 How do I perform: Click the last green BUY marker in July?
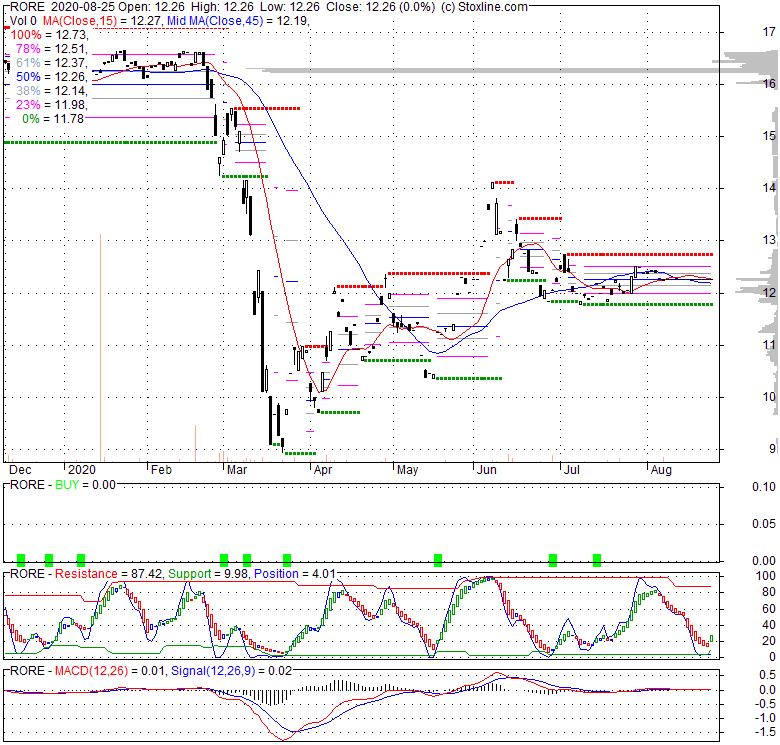(597, 560)
